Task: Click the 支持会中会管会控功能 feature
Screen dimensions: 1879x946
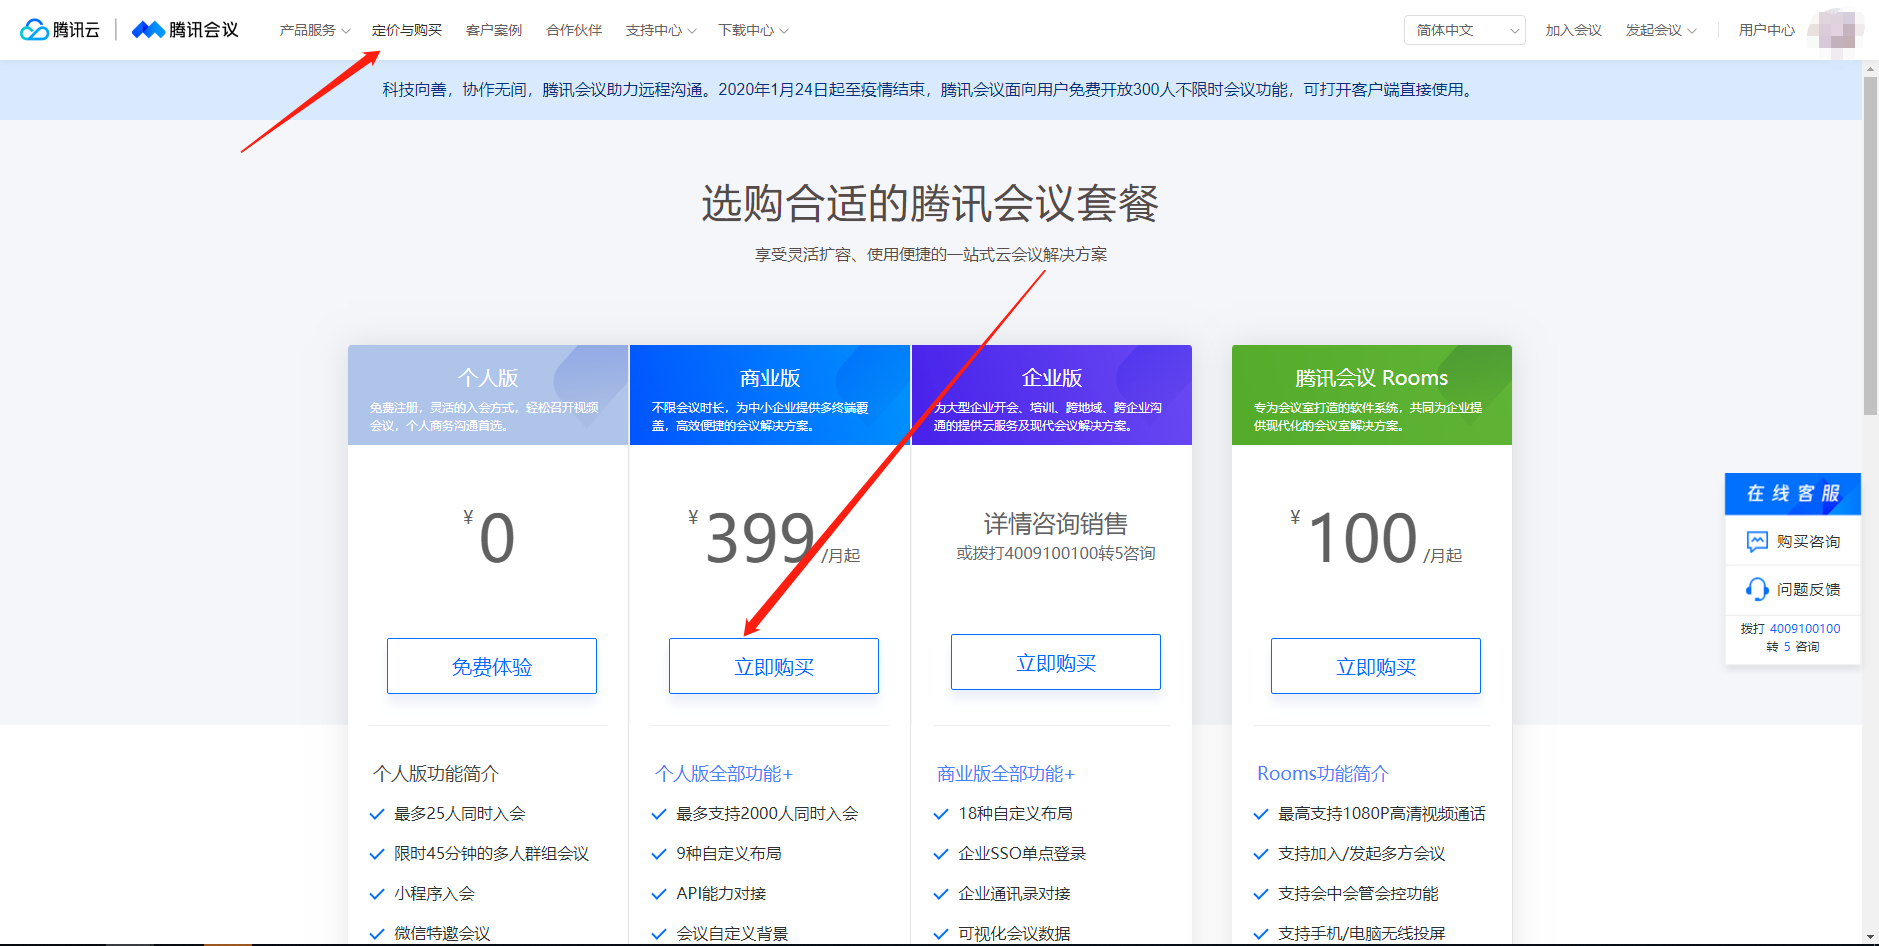Action: click(x=1358, y=893)
